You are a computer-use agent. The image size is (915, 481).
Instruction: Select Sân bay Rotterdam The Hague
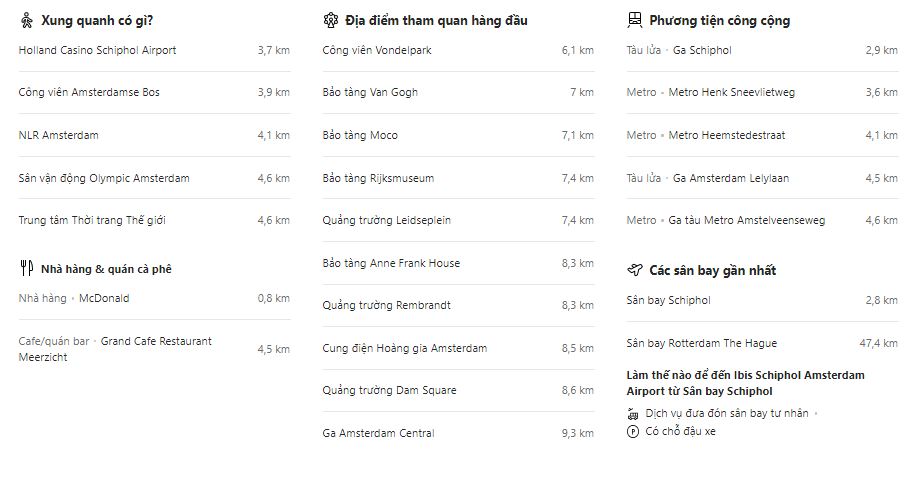pos(701,343)
